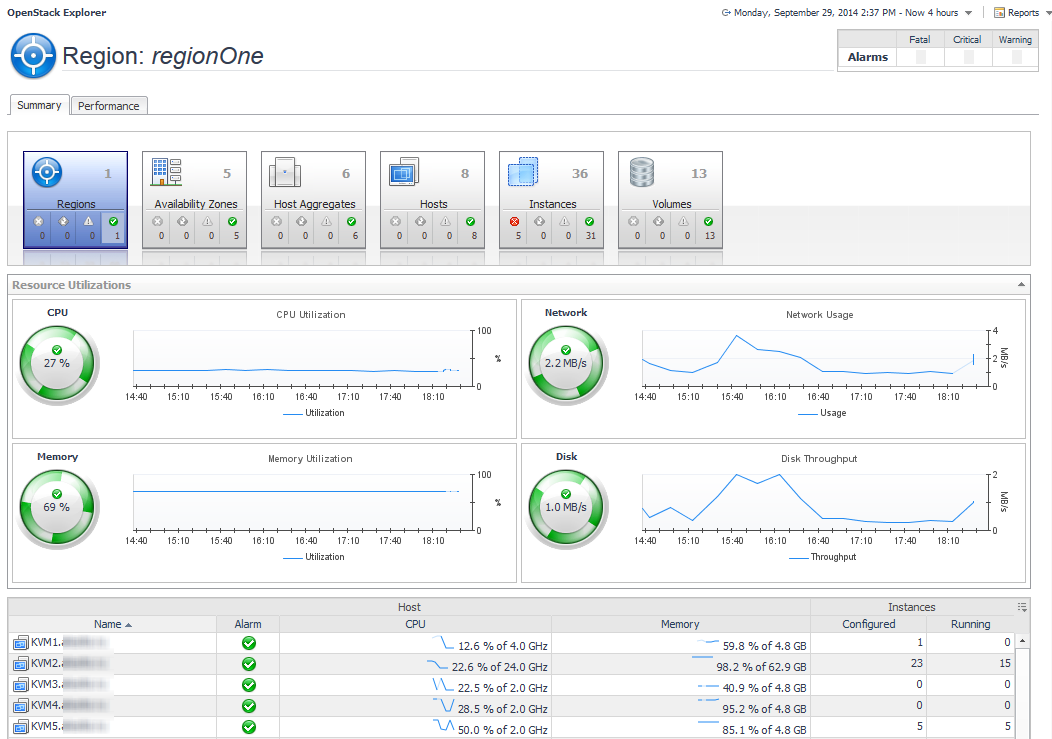Click the Network 2.2 MB/s gauge

tap(565, 363)
